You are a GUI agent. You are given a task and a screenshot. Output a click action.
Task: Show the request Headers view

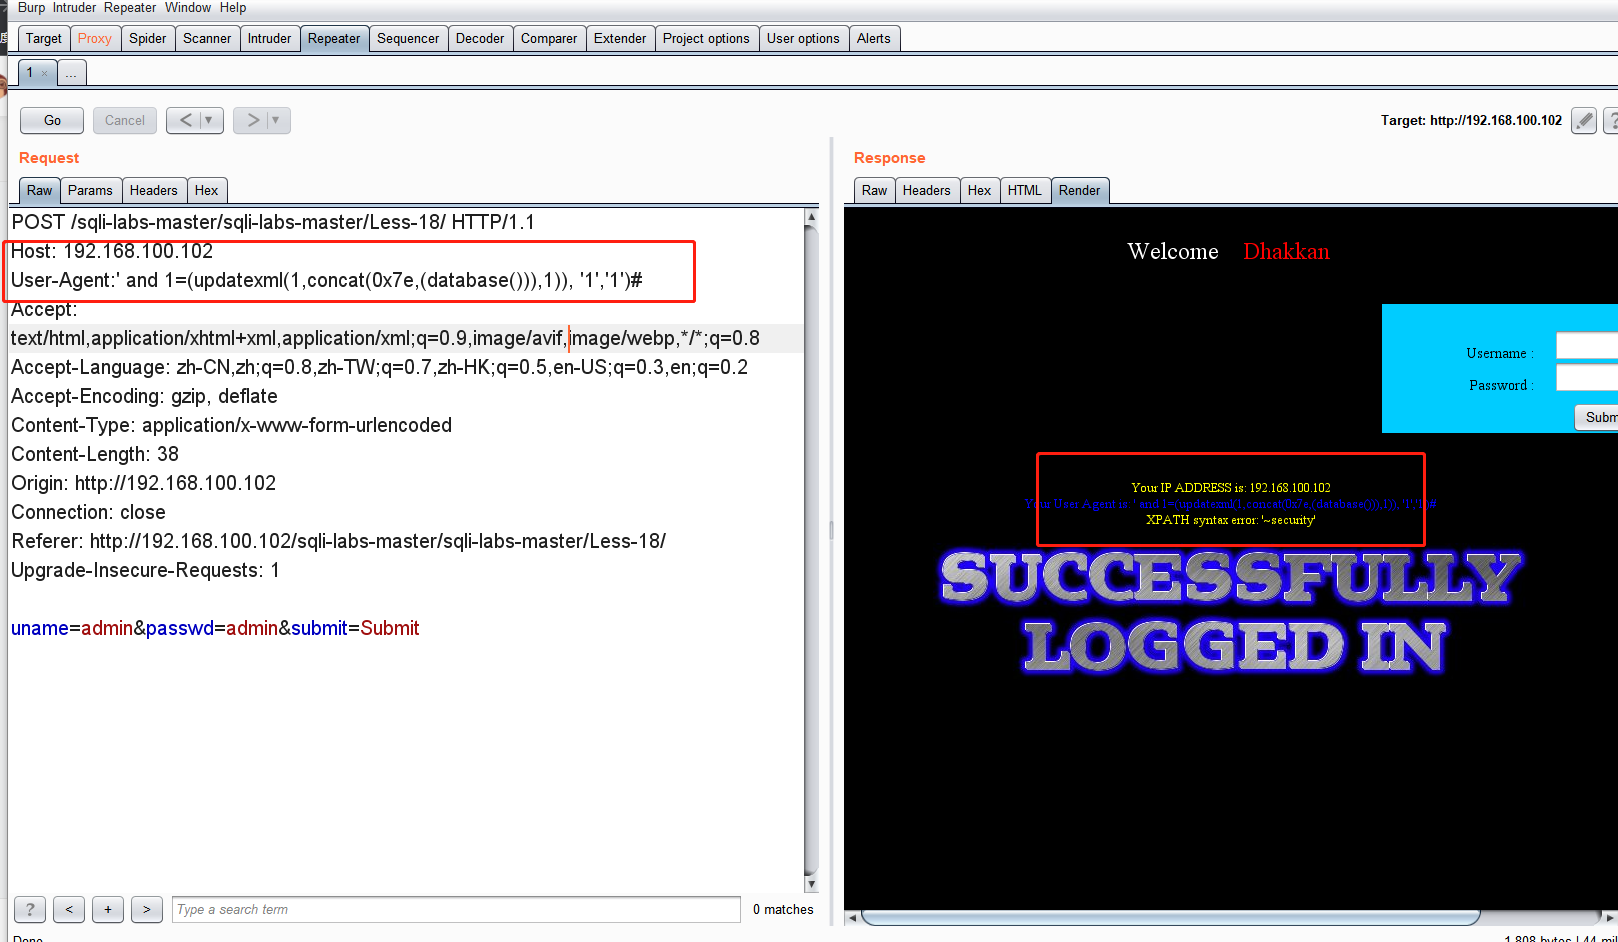coord(154,190)
